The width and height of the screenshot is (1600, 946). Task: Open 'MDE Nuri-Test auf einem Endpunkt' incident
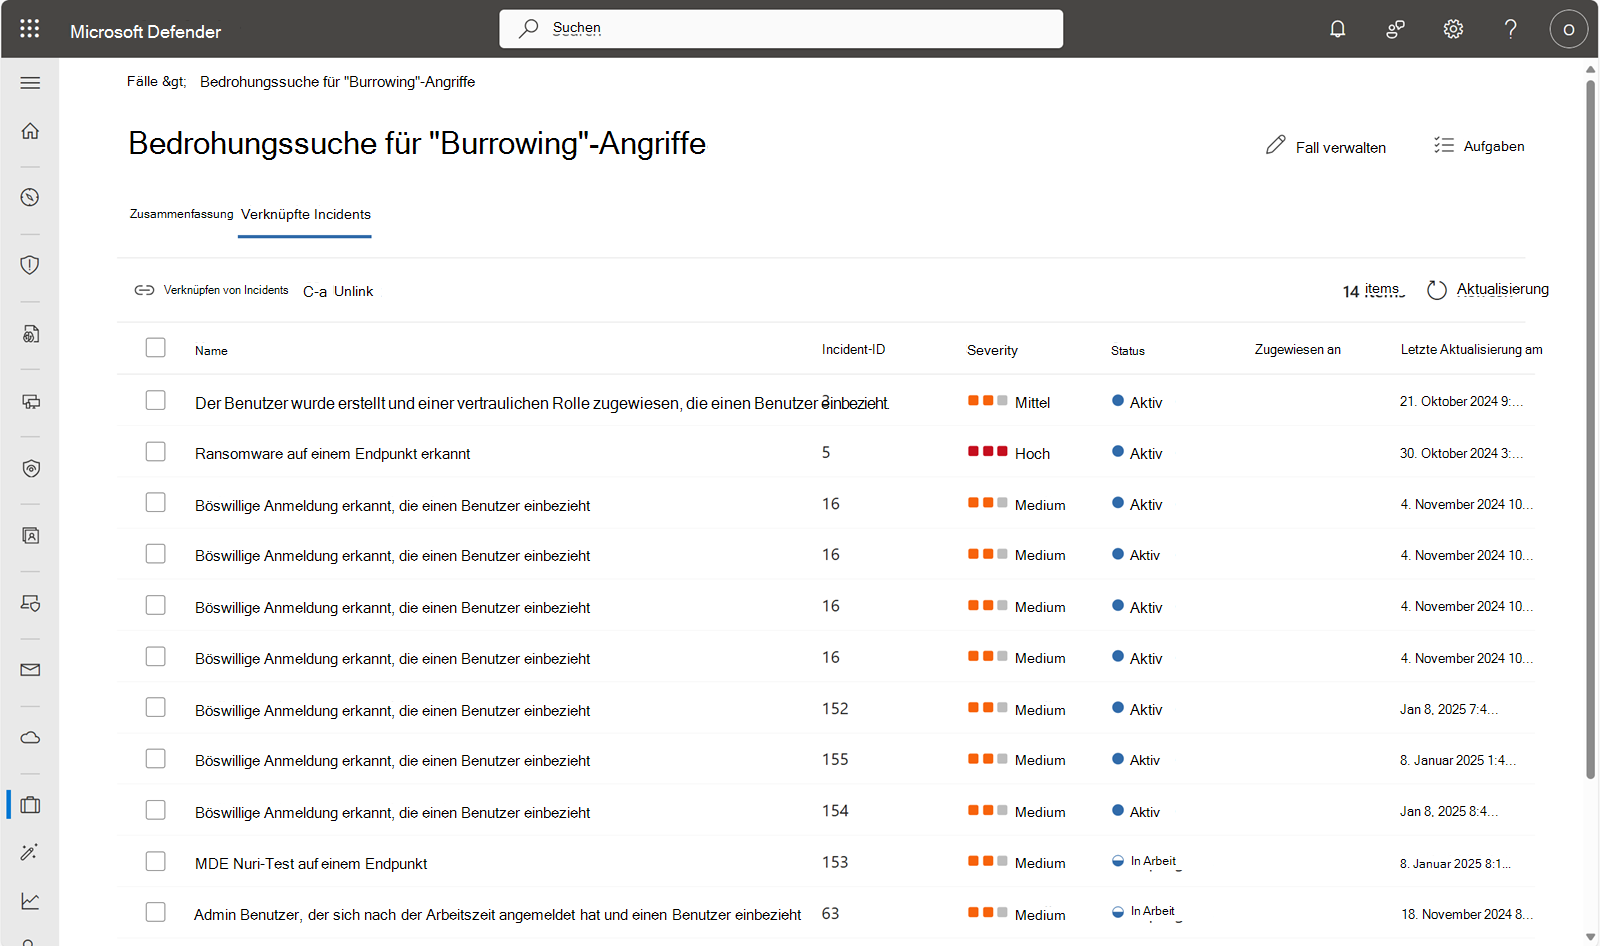pyautogui.click(x=311, y=864)
